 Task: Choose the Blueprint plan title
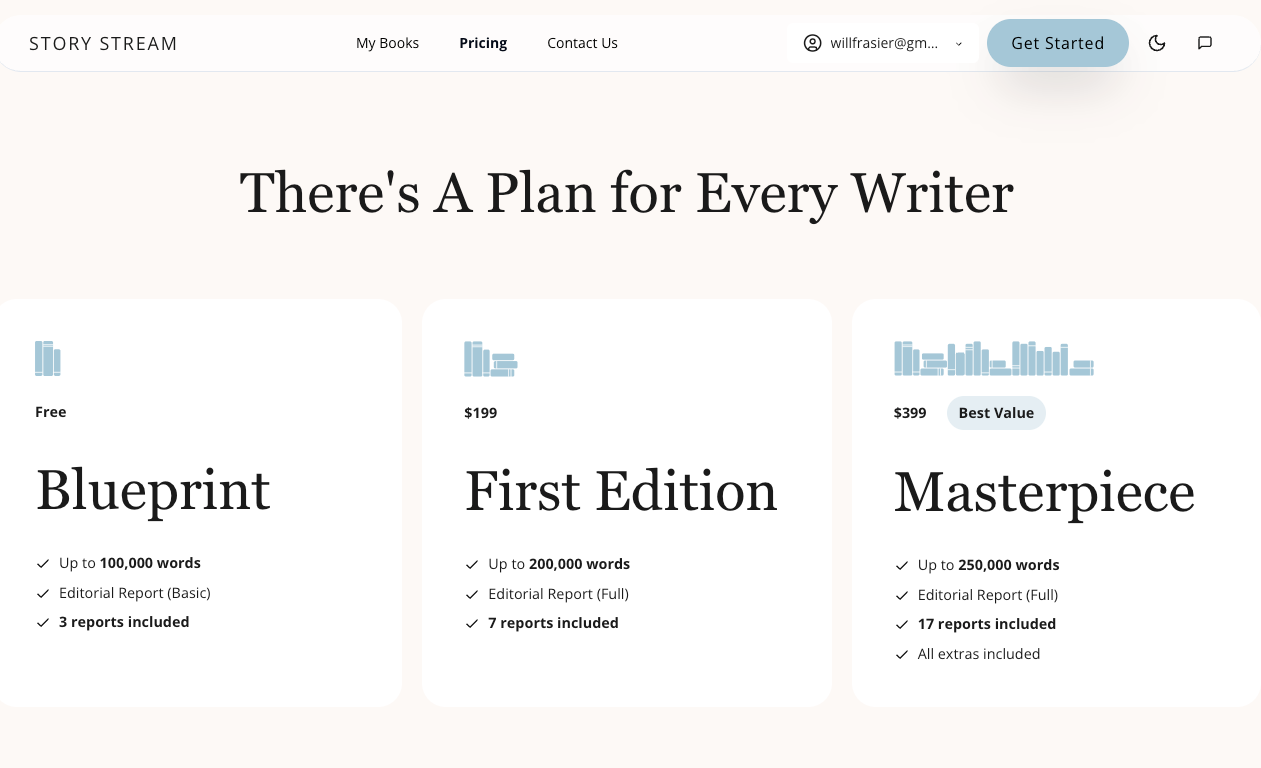153,490
